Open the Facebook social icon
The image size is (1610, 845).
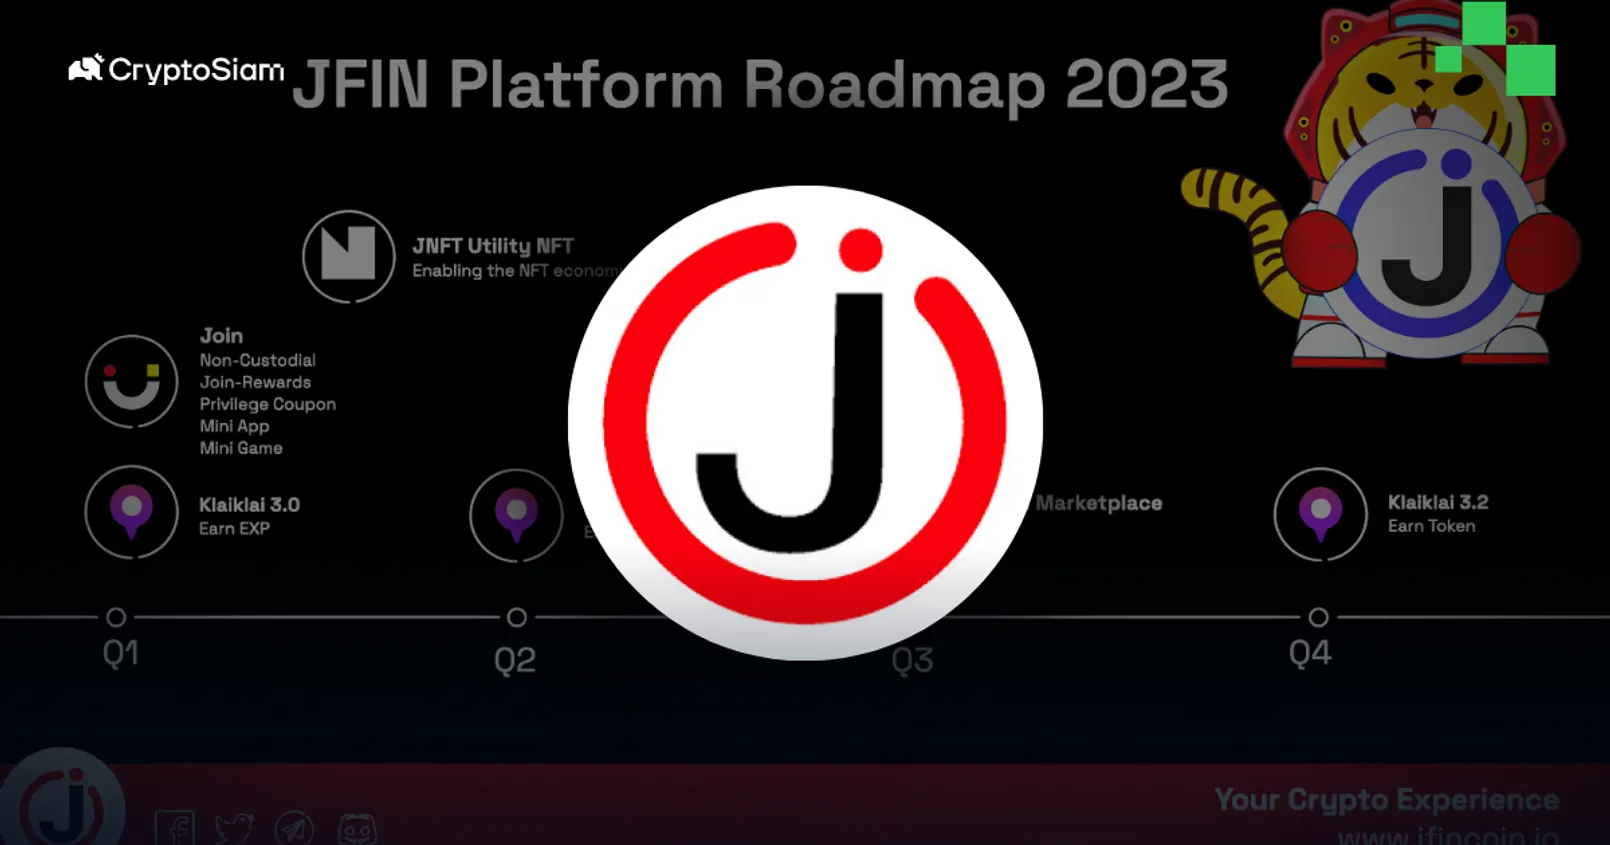point(175,828)
